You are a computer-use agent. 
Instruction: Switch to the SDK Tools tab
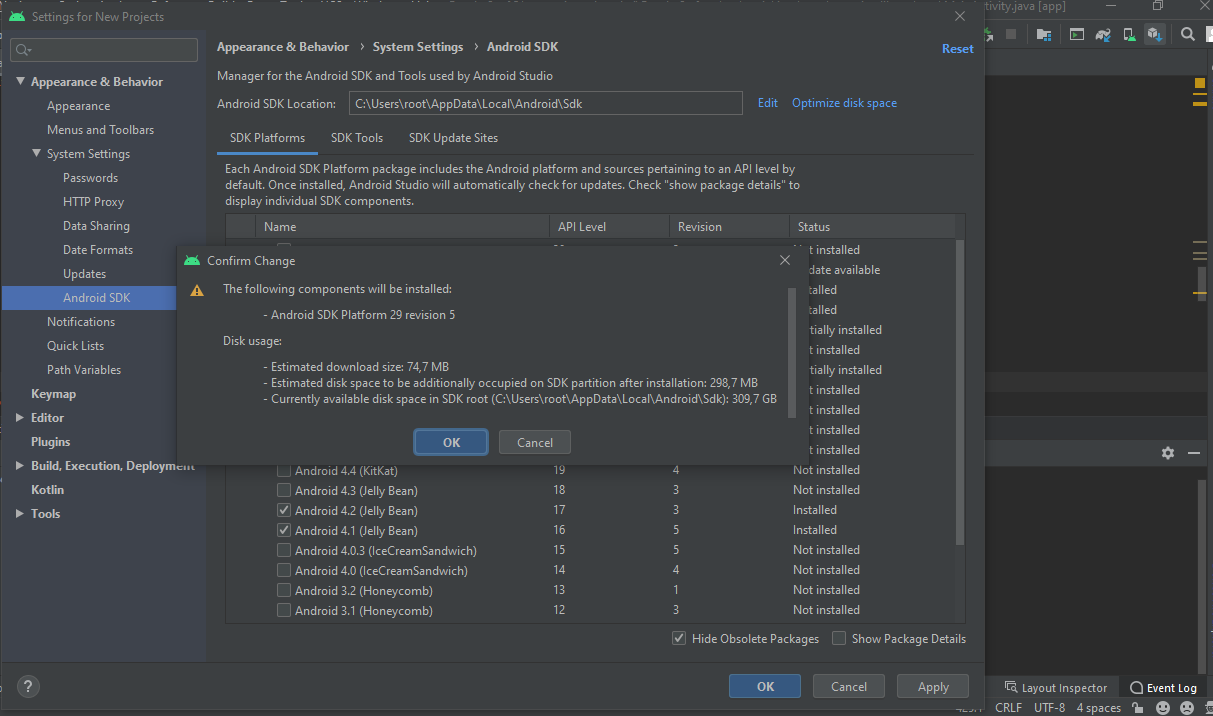pyautogui.click(x=357, y=138)
